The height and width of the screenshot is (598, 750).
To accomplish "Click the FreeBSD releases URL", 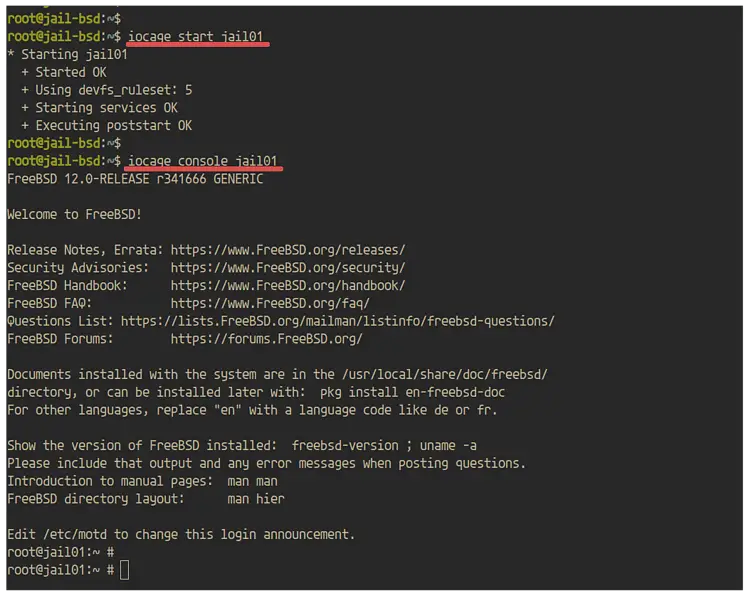I will tap(288, 250).
